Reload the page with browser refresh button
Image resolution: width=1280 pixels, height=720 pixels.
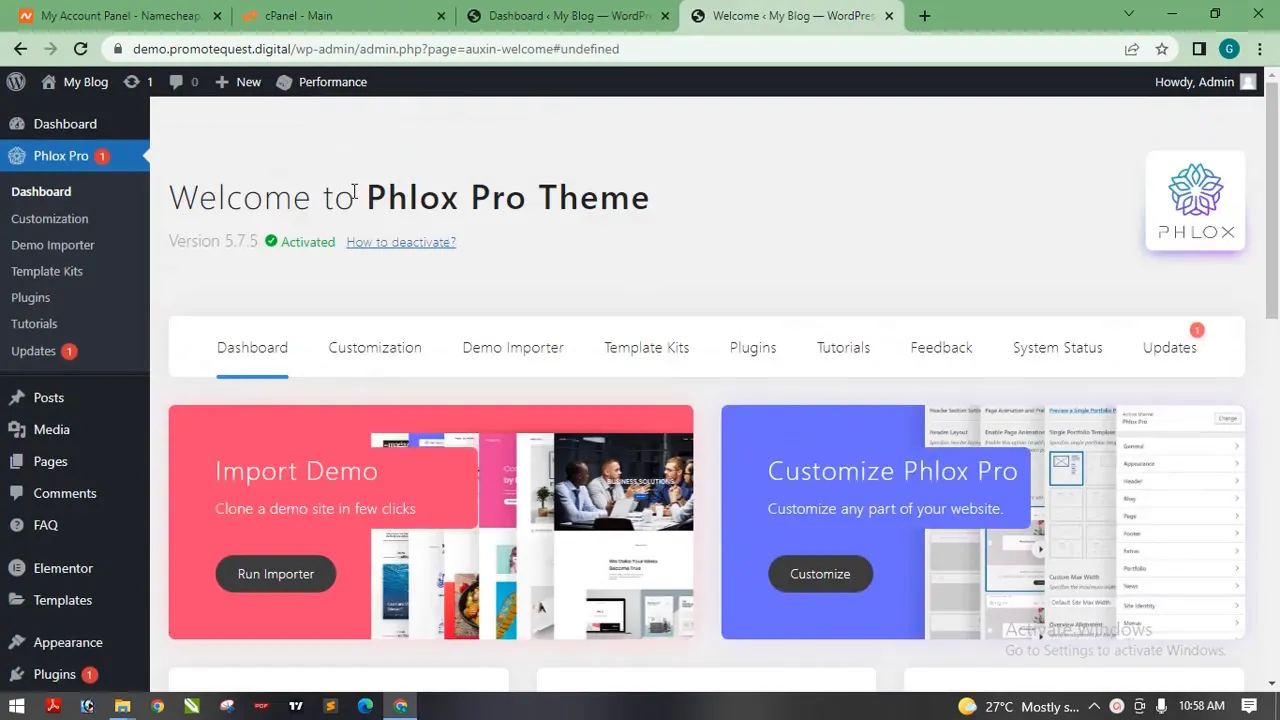tap(80, 49)
